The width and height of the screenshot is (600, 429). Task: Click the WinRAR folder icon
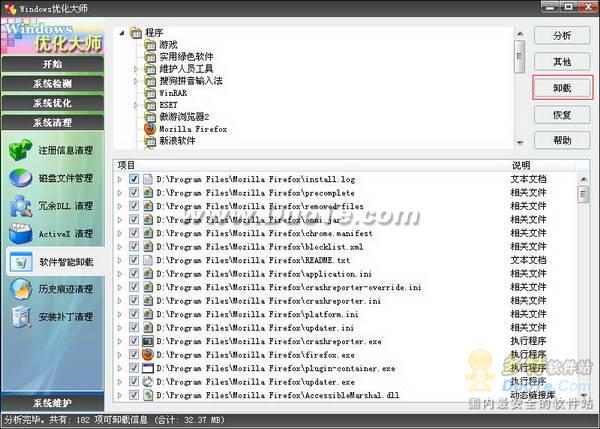coord(150,93)
